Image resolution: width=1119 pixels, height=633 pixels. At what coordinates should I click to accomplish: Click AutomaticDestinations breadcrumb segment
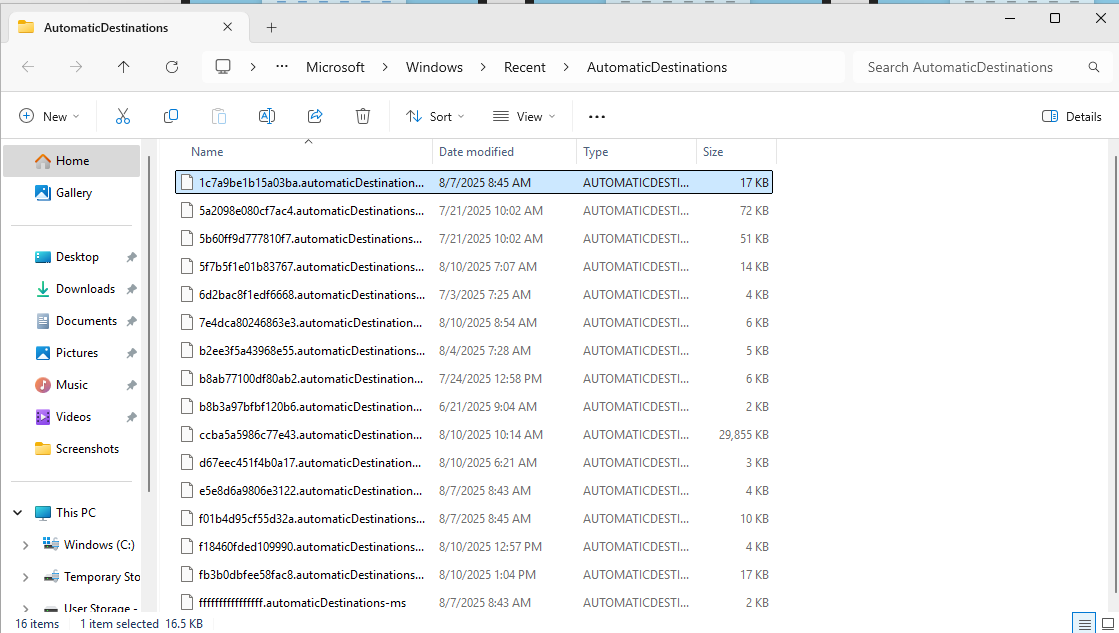click(657, 67)
